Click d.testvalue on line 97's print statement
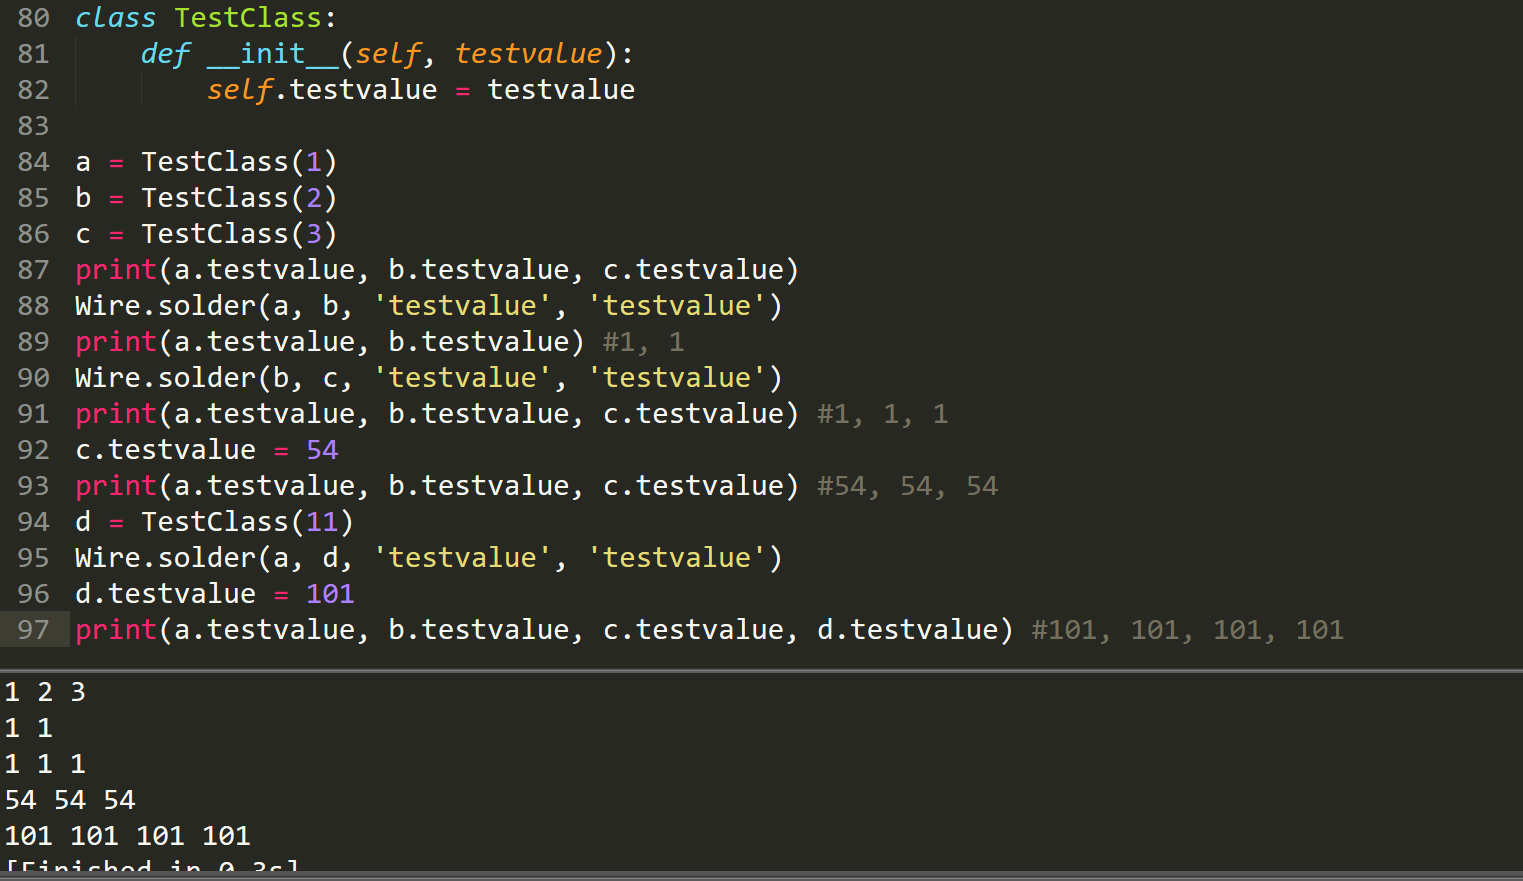The height and width of the screenshot is (881, 1523). click(911, 629)
